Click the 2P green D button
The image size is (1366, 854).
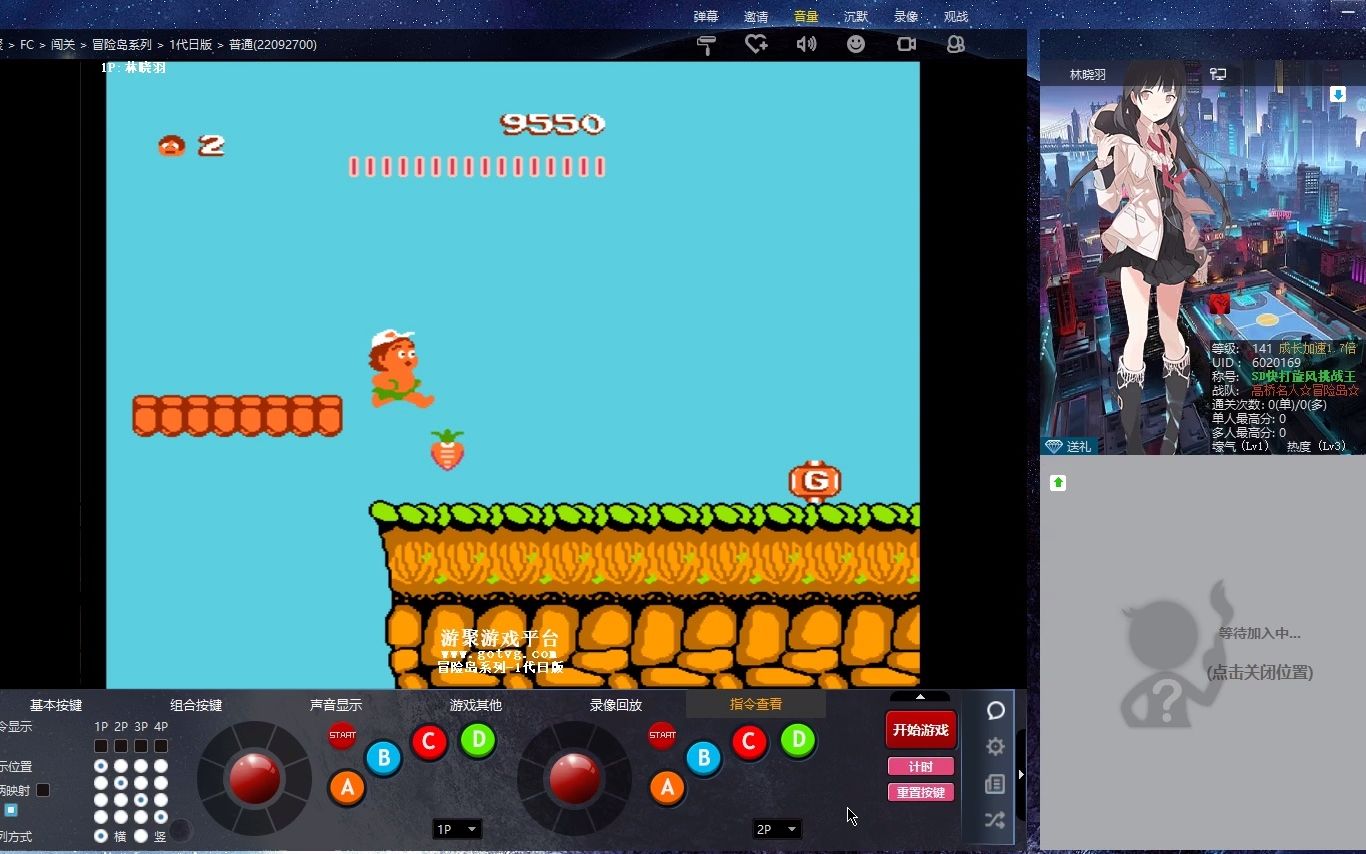click(798, 740)
